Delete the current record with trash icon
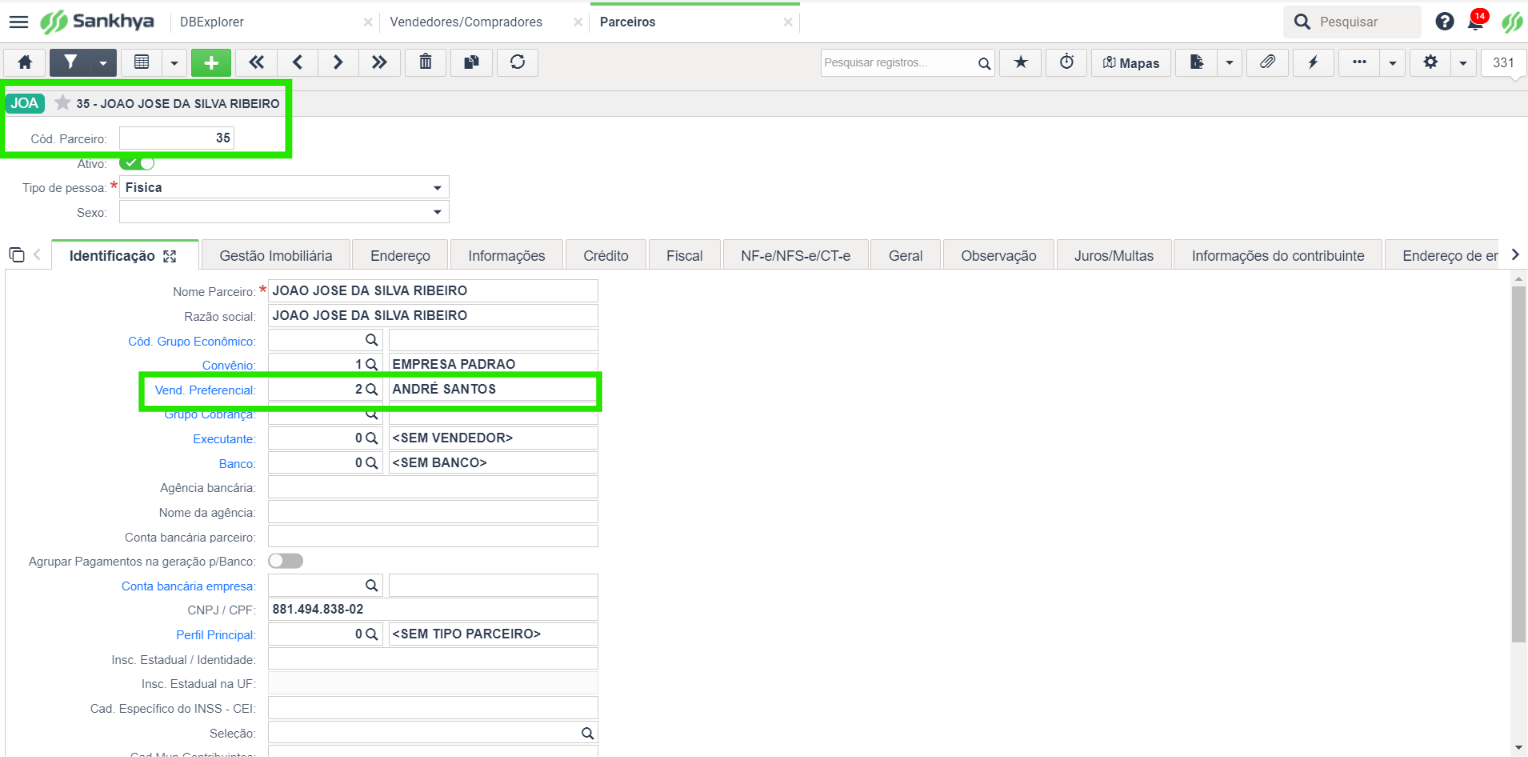The width and height of the screenshot is (1528, 757). point(425,62)
